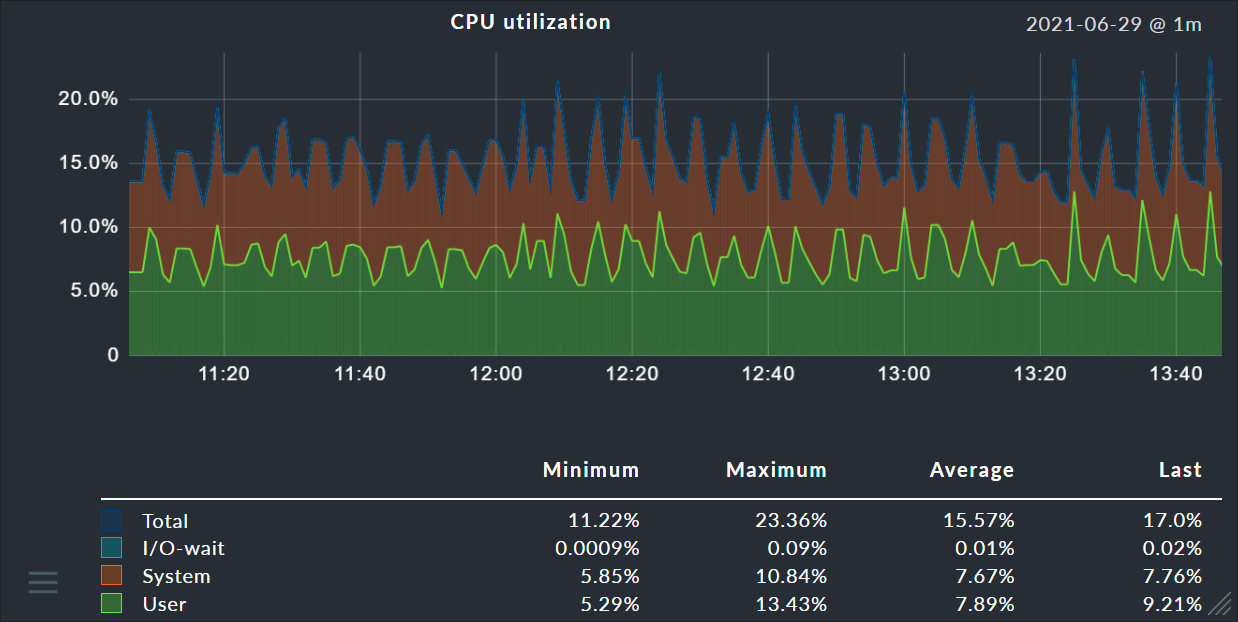
Task: Hide the I/O-wait series via its legend entry
Action: (181, 548)
